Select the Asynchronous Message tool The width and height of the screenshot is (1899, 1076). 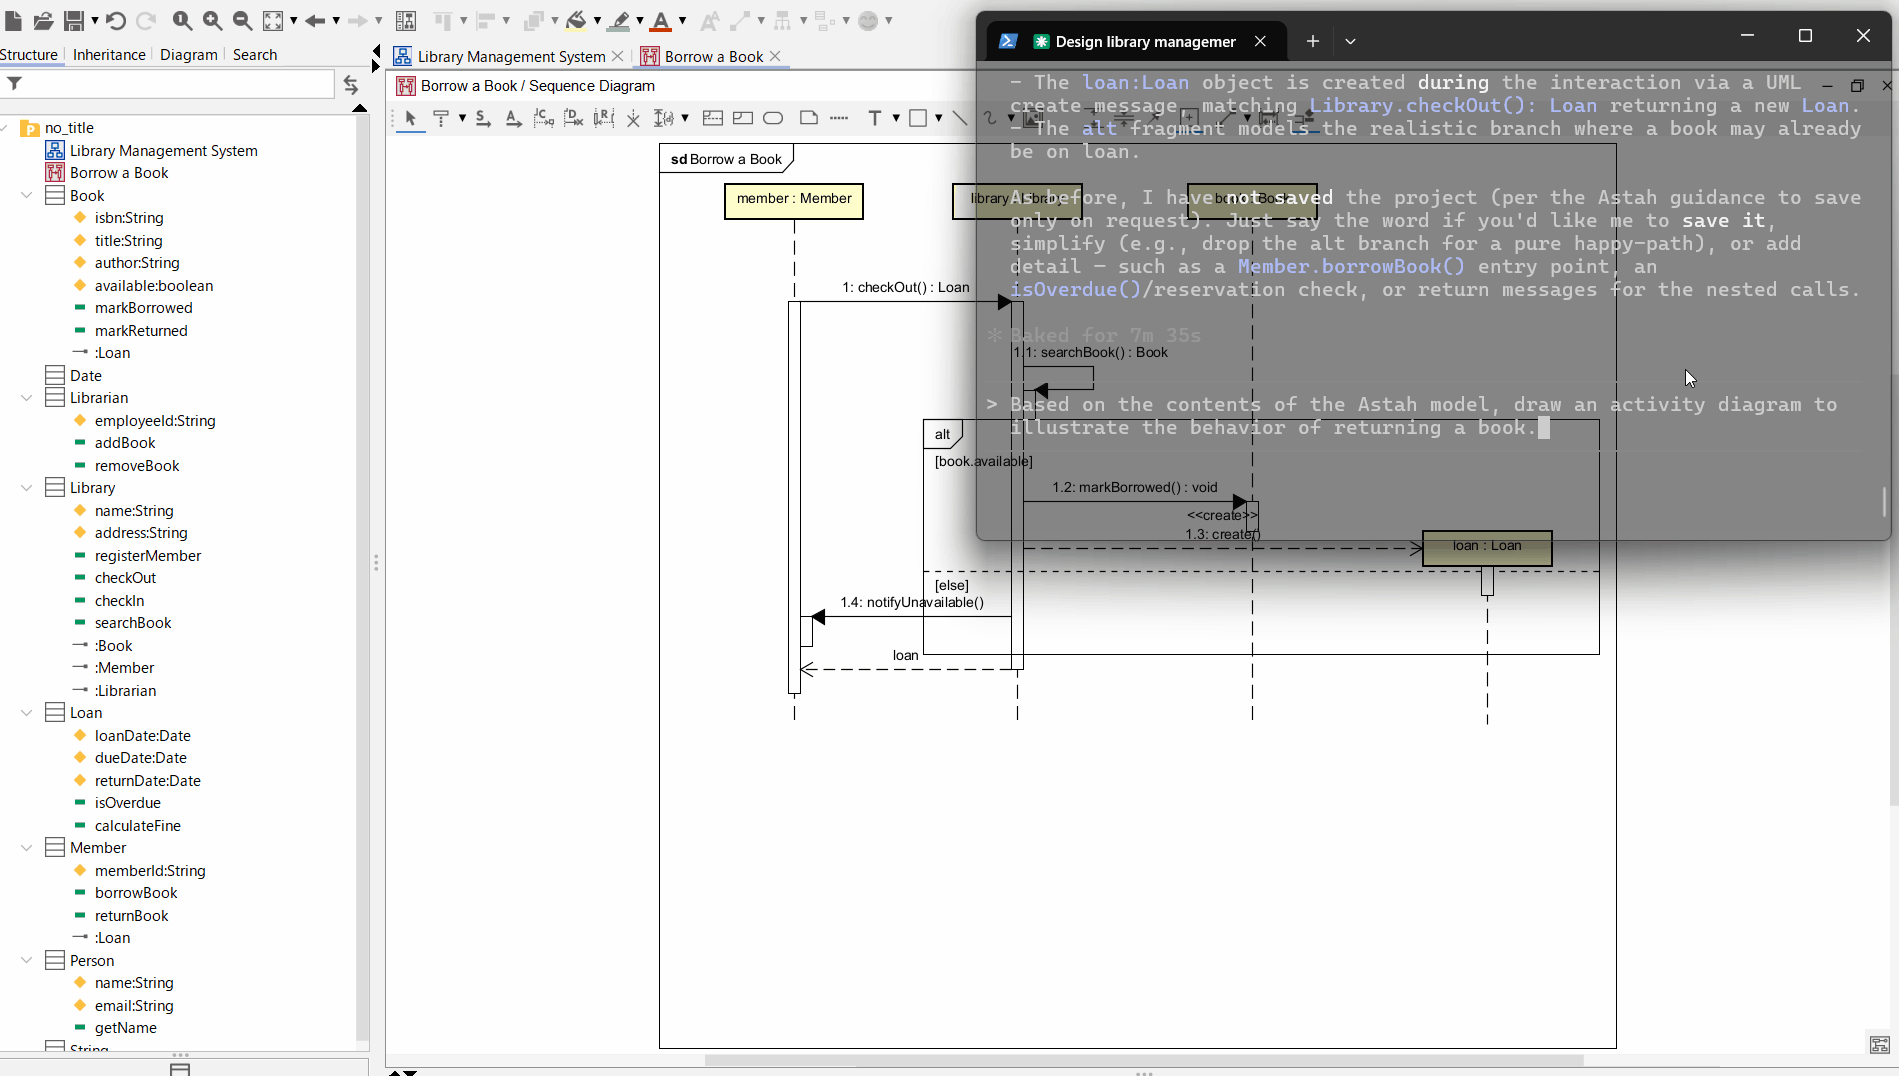(x=513, y=118)
